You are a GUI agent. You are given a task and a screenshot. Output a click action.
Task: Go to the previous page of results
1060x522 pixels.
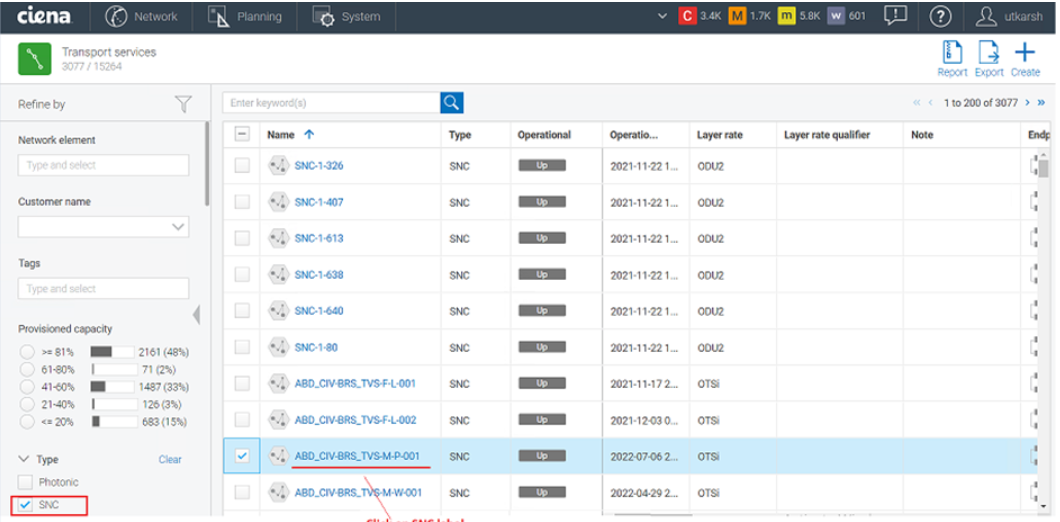(931, 103)
